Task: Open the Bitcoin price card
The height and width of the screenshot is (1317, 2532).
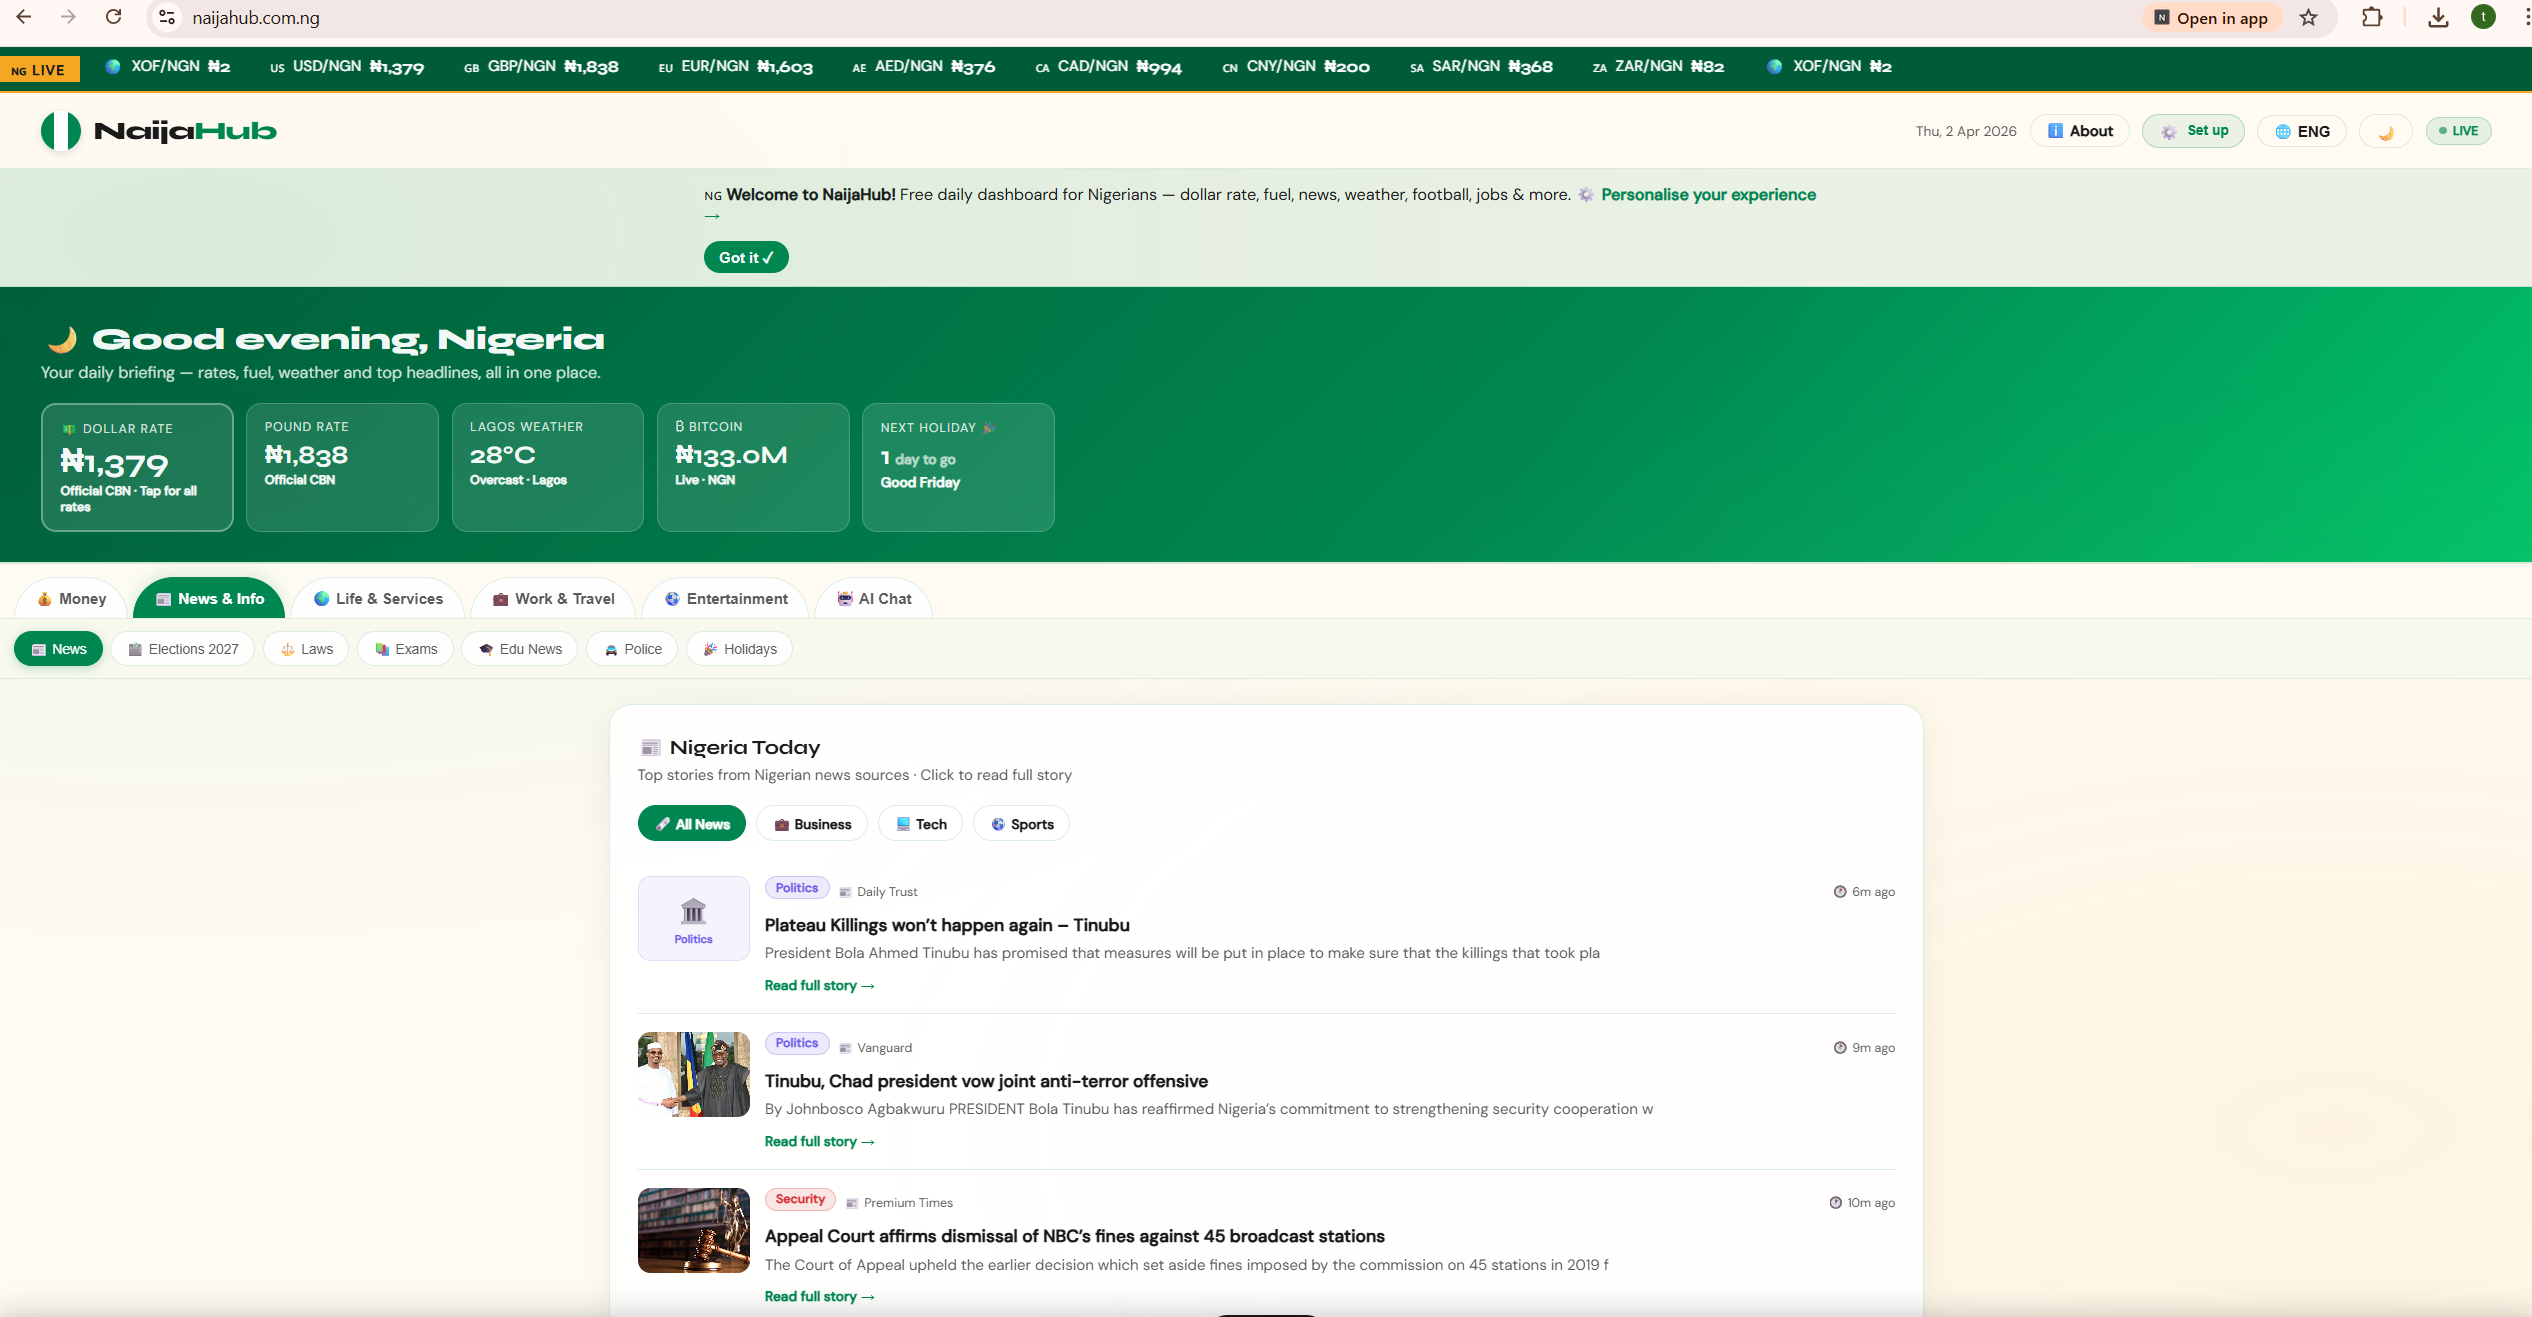Action: coord(753,467)
